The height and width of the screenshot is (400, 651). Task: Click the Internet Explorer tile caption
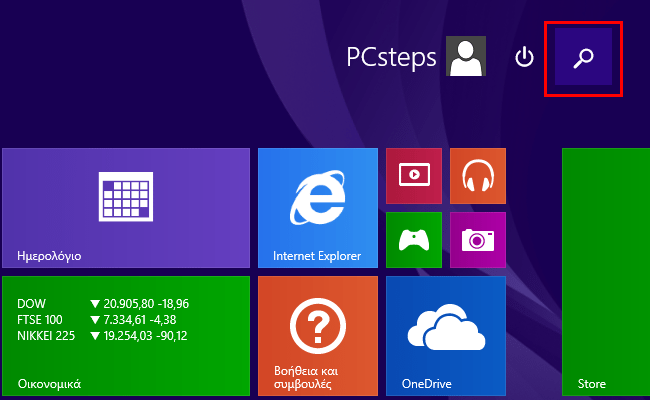click(316, 256)
